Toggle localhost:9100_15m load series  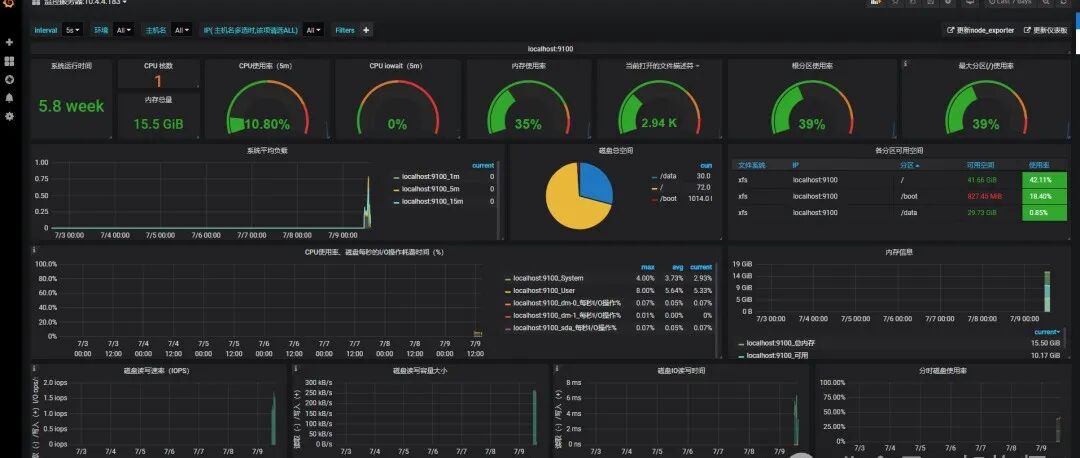click(433, 201)
